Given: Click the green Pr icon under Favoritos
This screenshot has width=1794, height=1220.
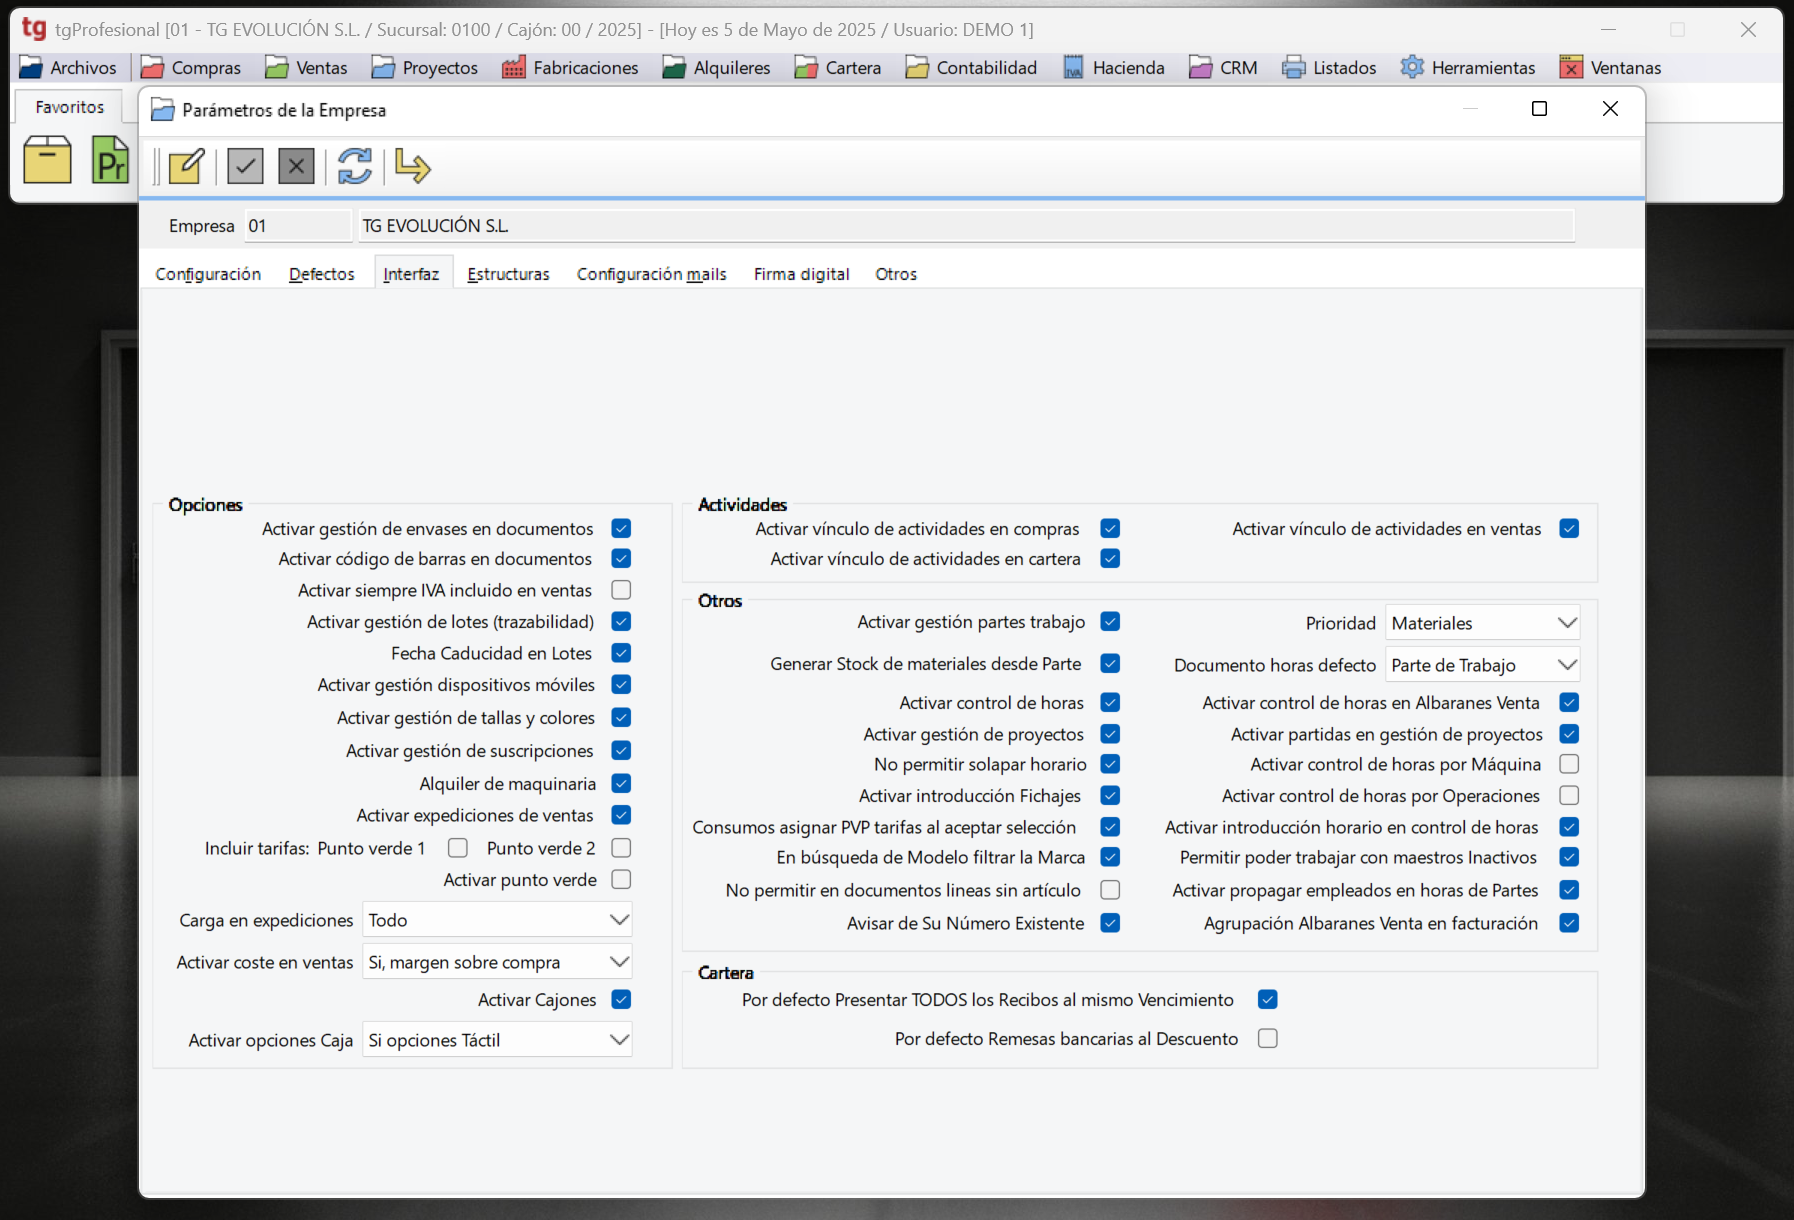Looking at the screenshot, I should [x=110, y=160].
